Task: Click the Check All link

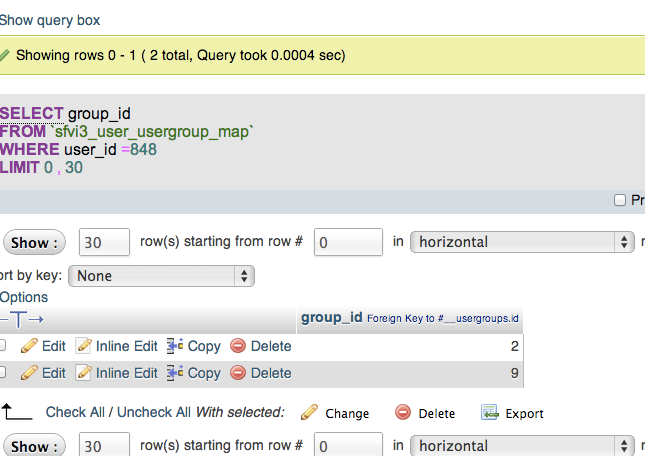Action: coord(75,412)
